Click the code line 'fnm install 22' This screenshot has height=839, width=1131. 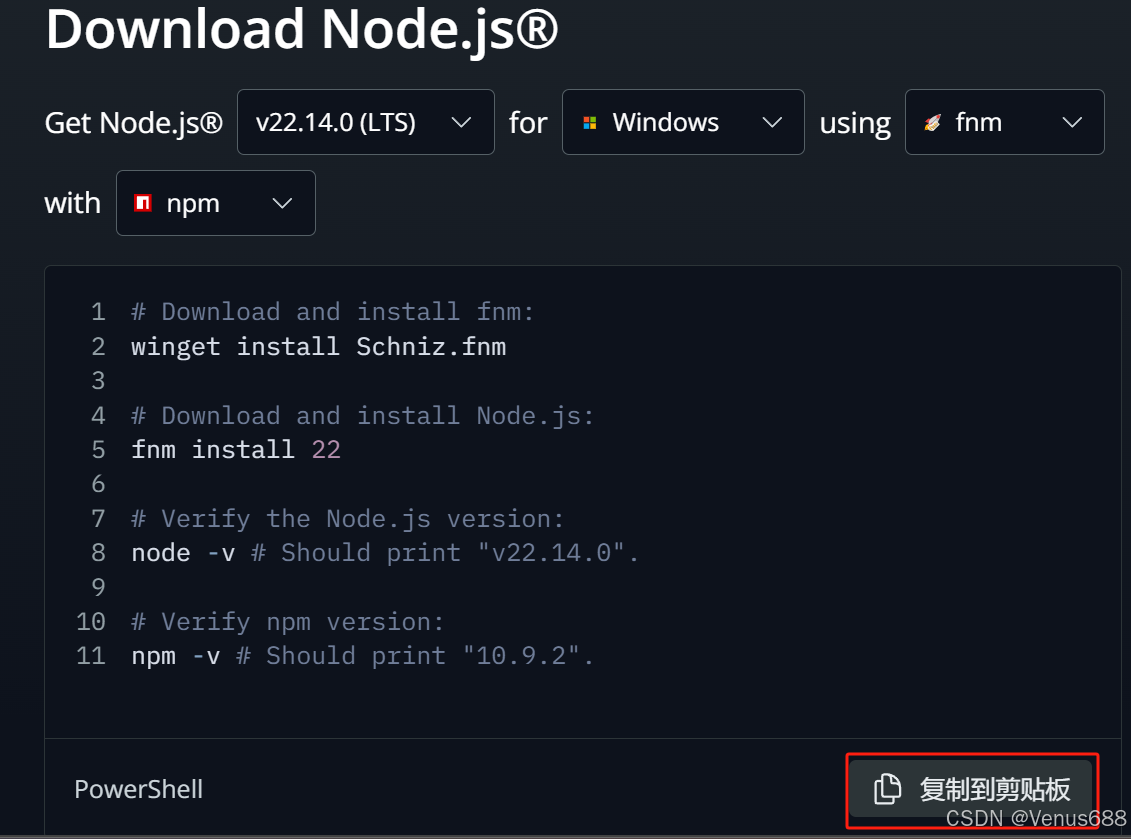pyautogui.click(x=236, y=450)
